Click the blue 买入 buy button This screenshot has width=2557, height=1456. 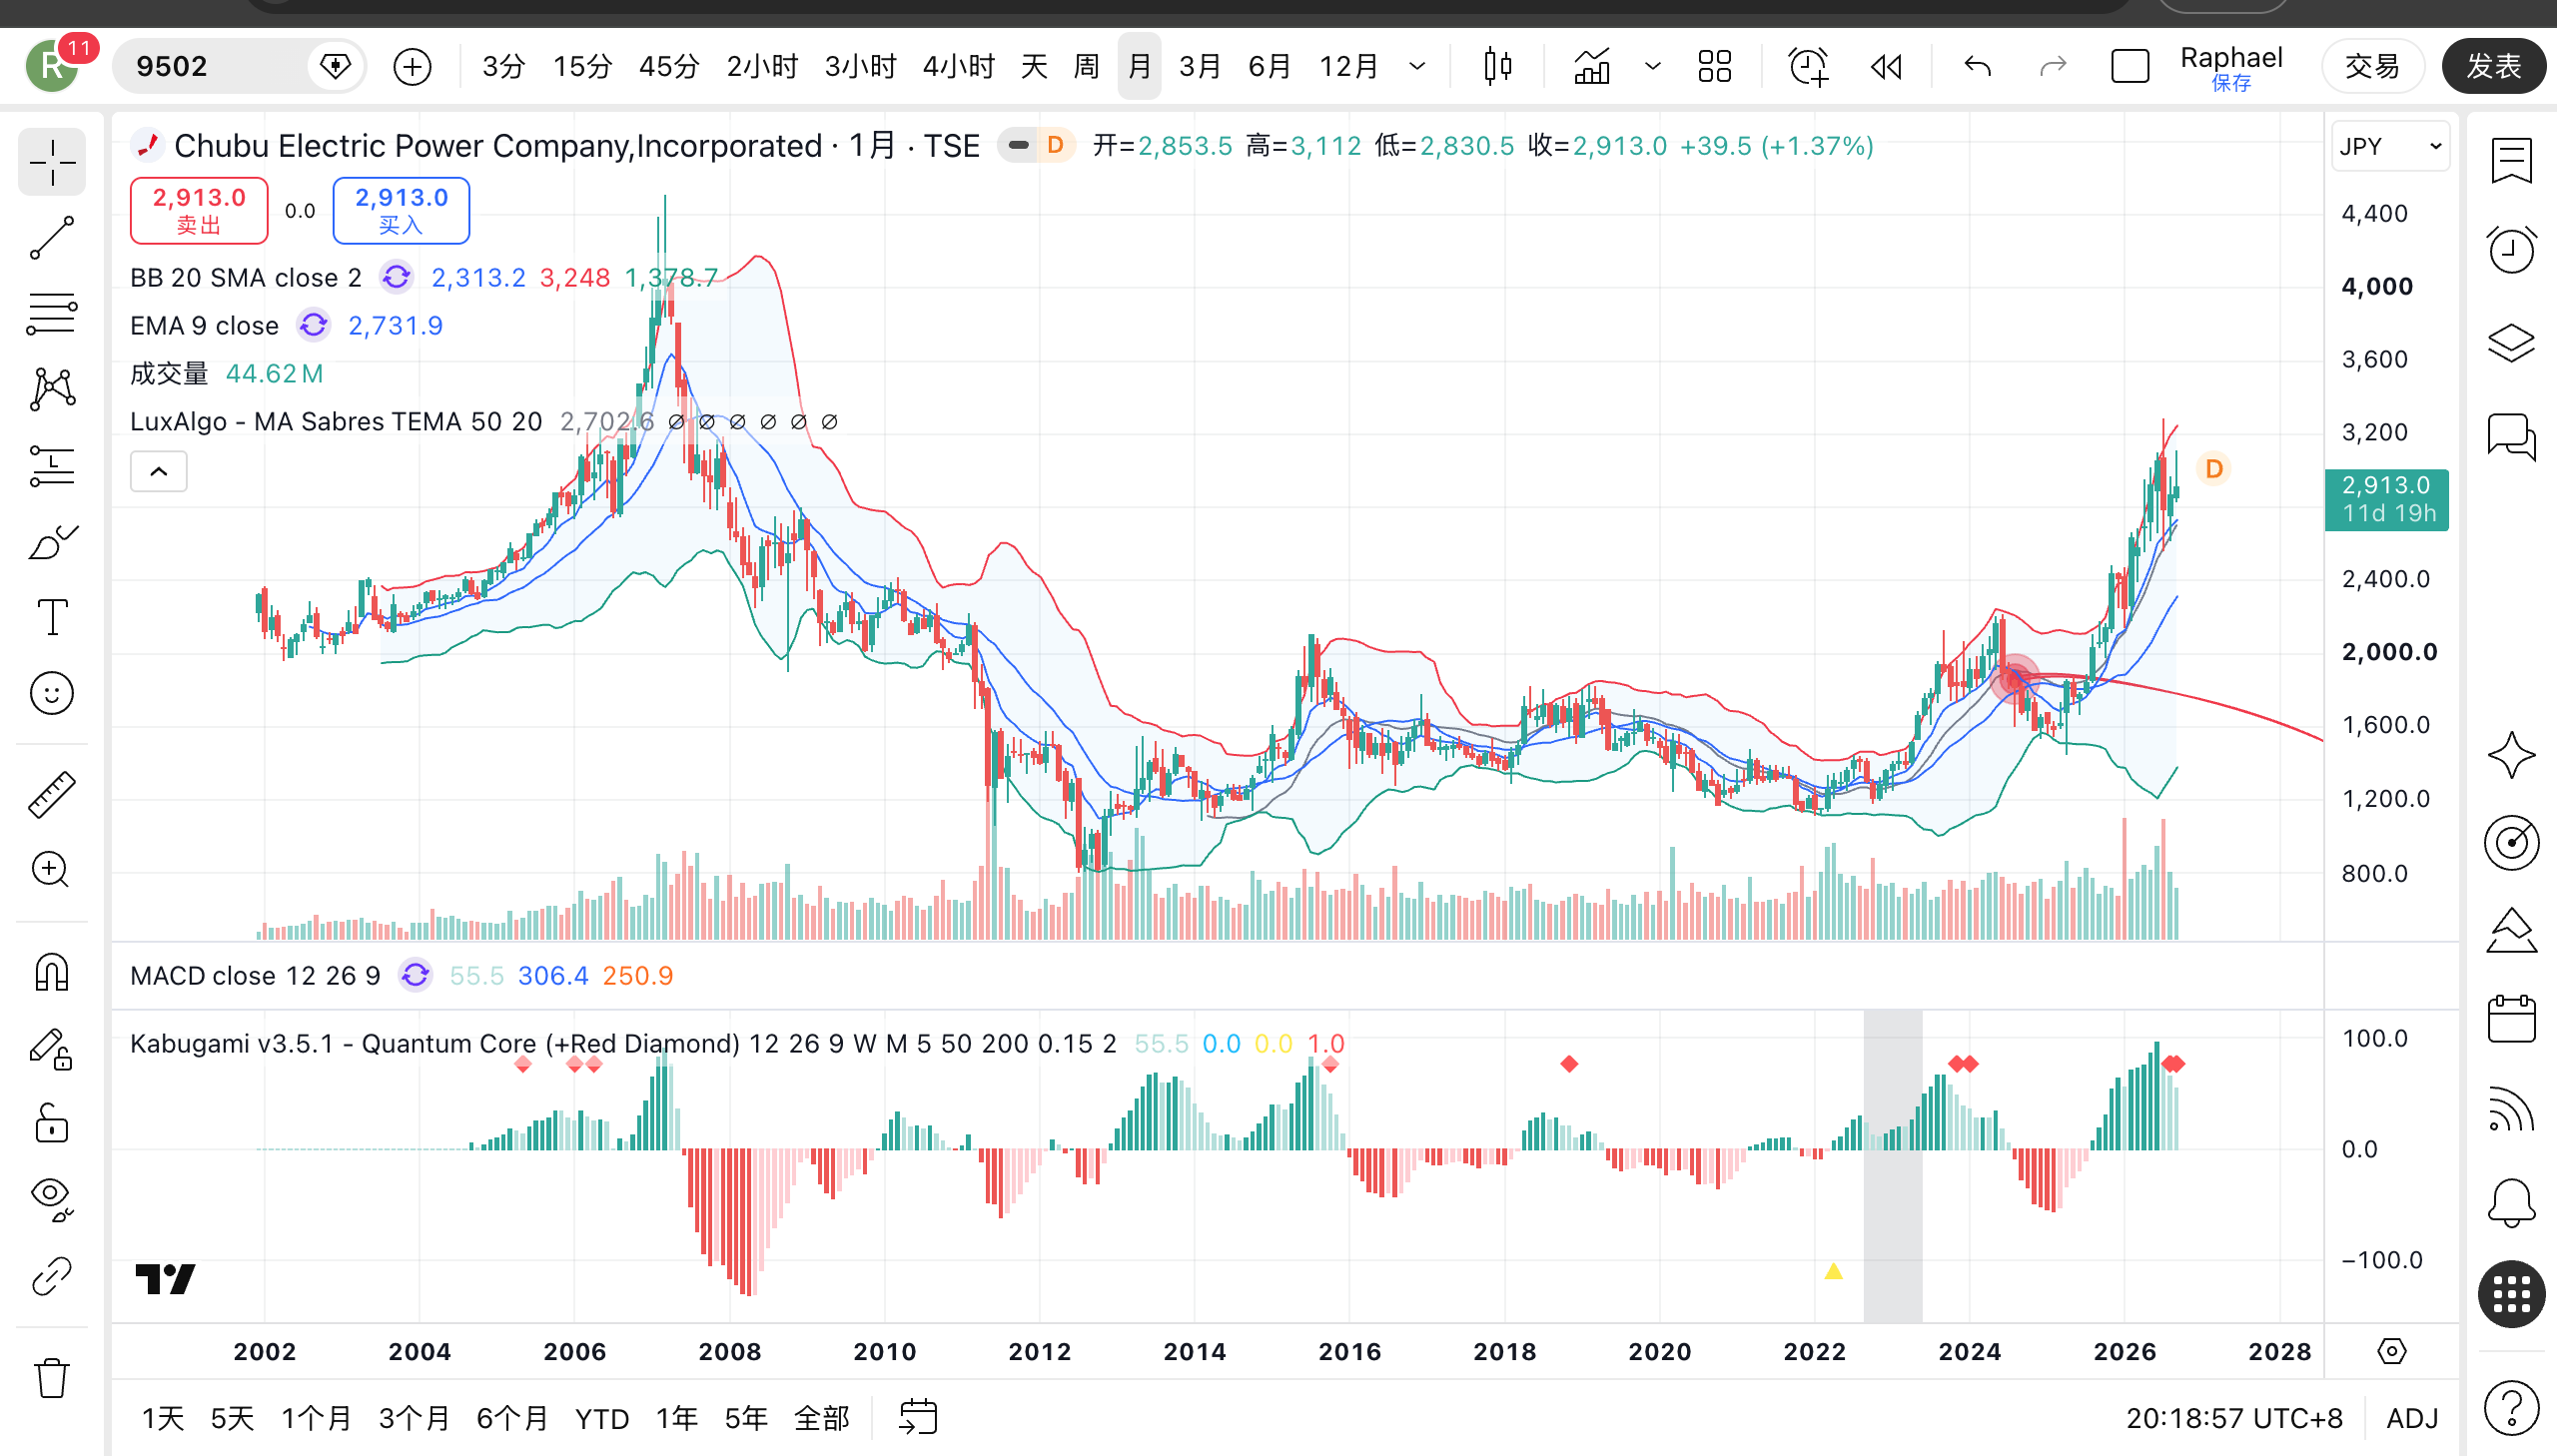[401, 210]
